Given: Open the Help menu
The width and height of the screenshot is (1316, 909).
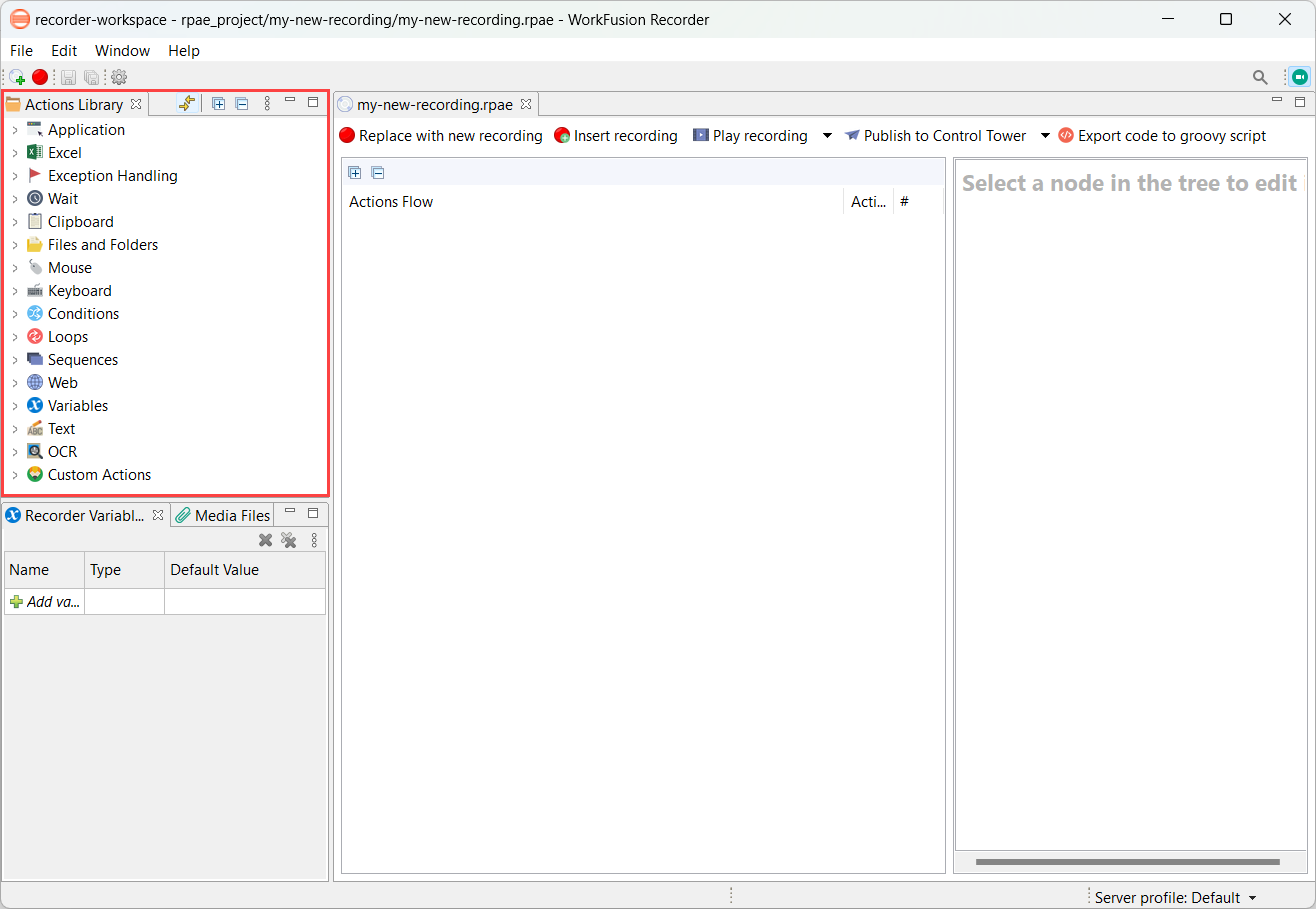Looking at the screenshot, I should [184, 51].
